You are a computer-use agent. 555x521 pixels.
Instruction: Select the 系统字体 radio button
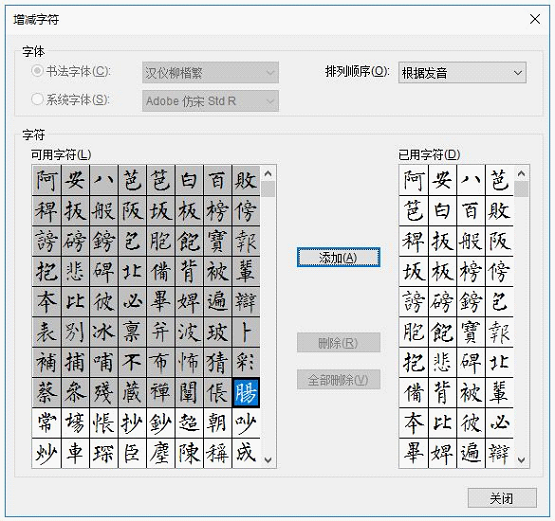(37, 99)
